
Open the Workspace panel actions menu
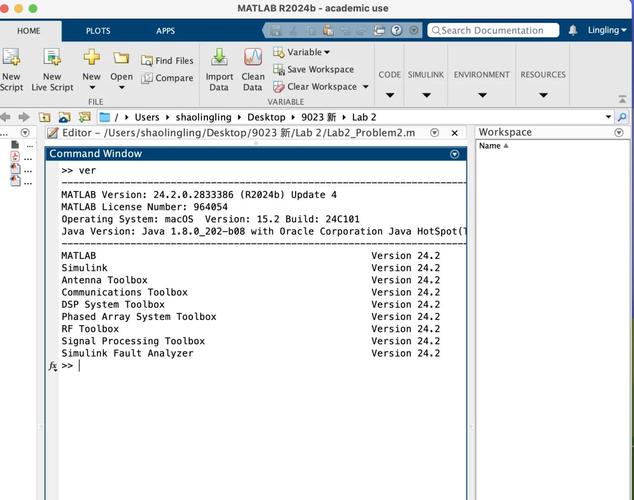coord(619,133)
